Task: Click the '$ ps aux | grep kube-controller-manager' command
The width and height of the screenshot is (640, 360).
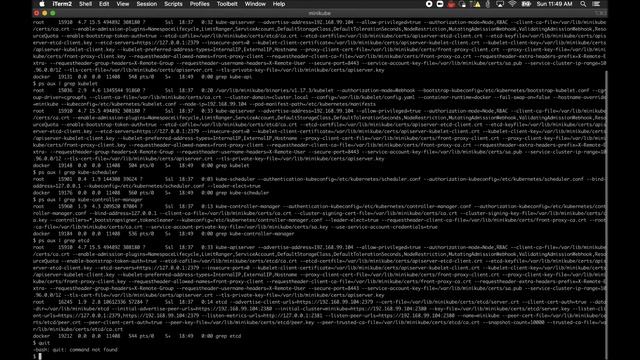Action: [88, 200]
